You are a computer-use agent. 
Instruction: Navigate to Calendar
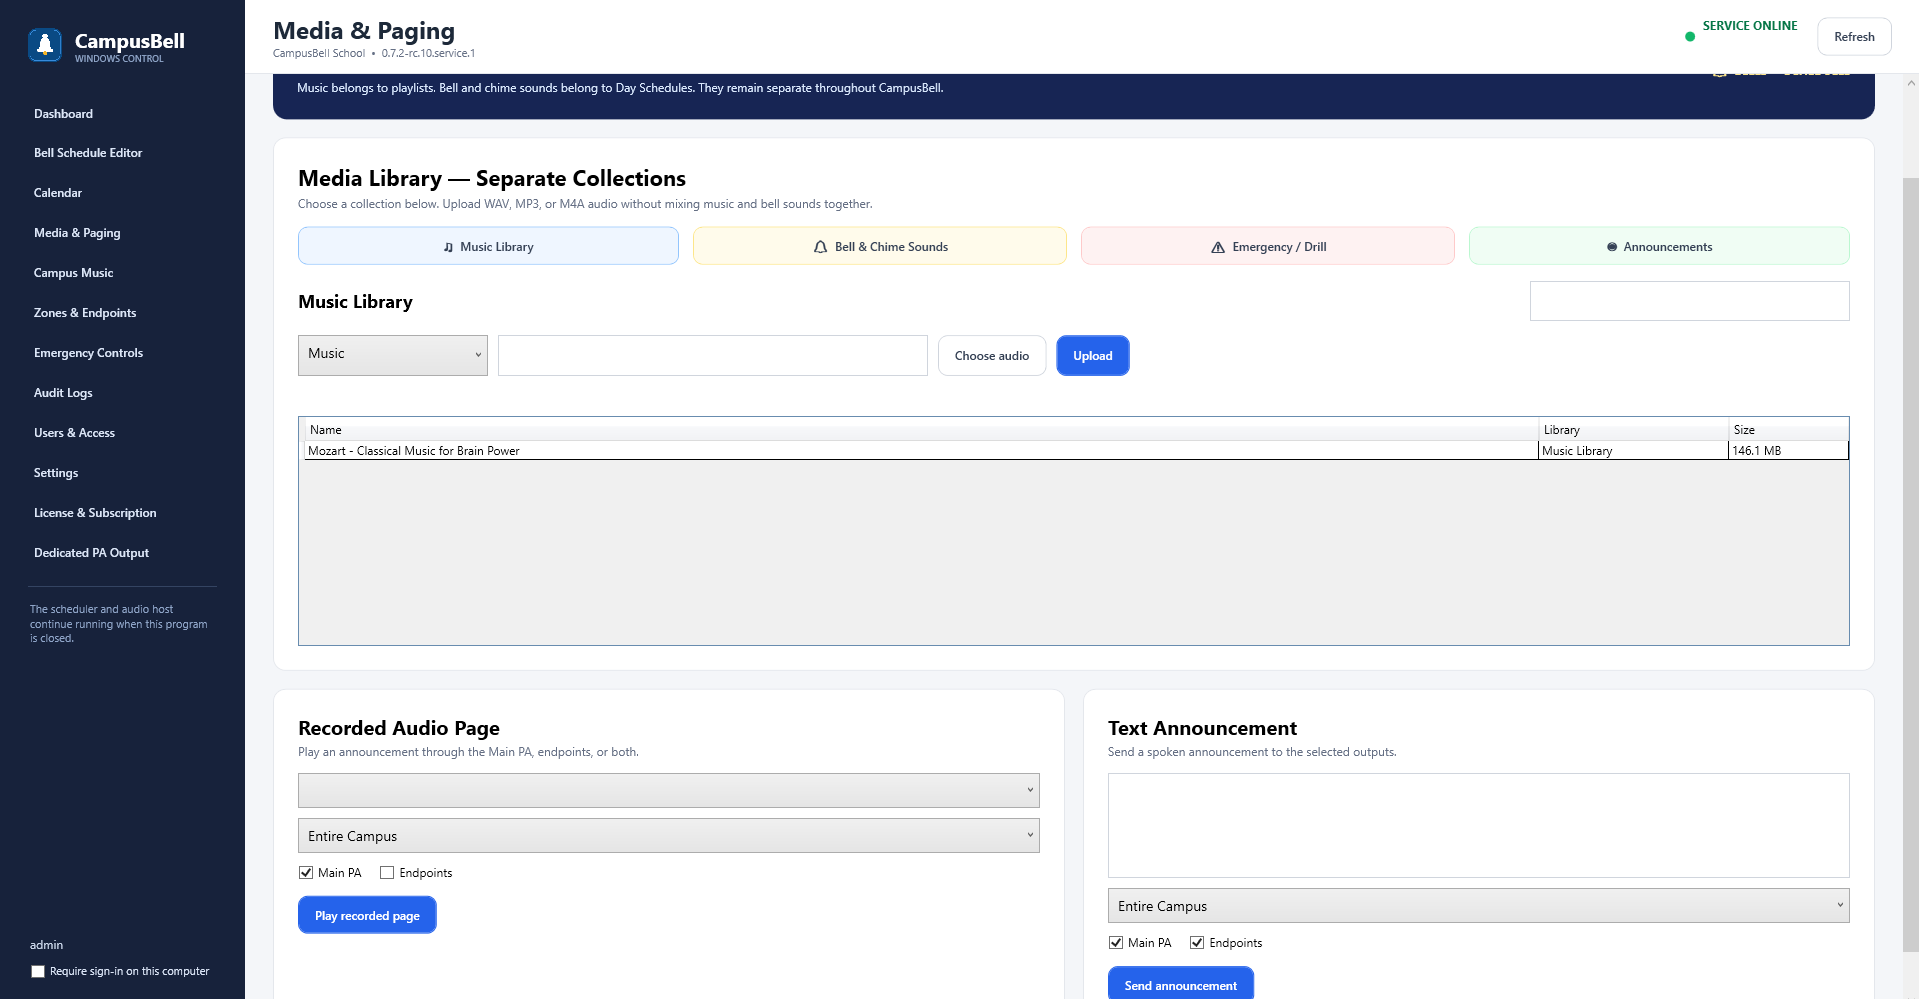click(x=58, y=193)
